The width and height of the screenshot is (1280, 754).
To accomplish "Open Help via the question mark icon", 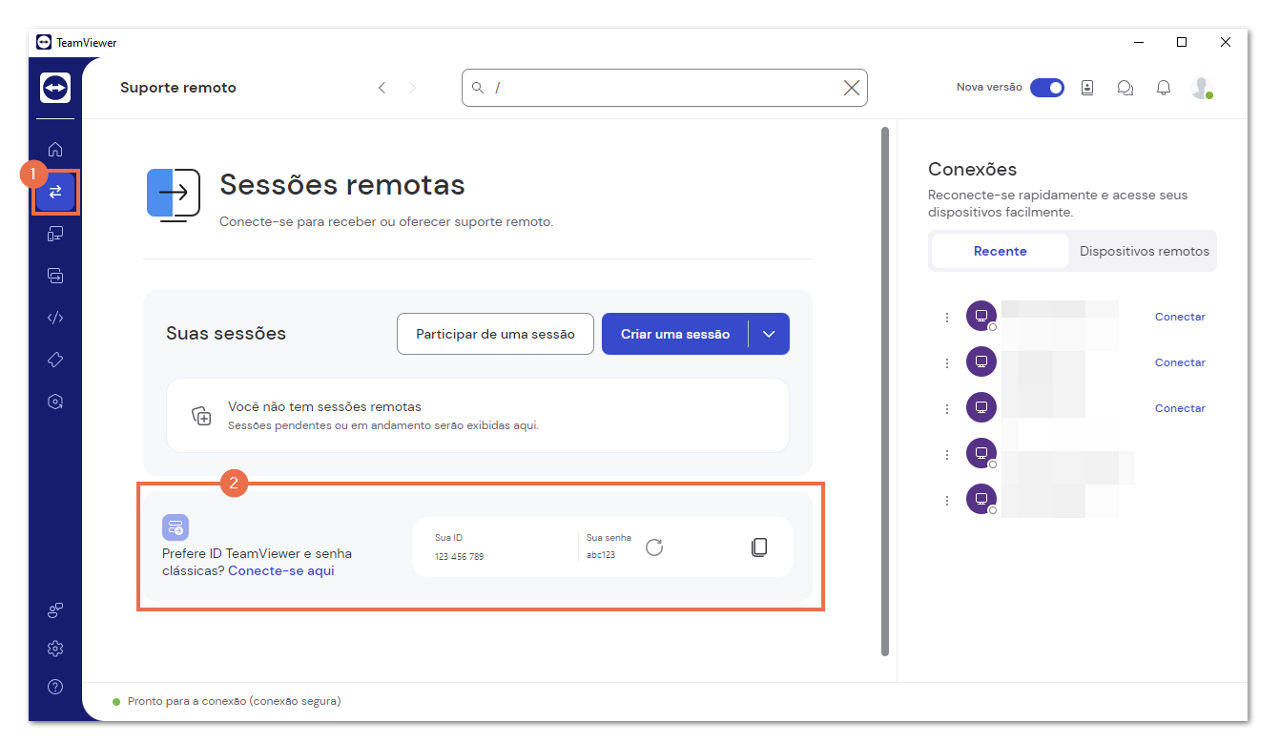I will click(55, 687).
